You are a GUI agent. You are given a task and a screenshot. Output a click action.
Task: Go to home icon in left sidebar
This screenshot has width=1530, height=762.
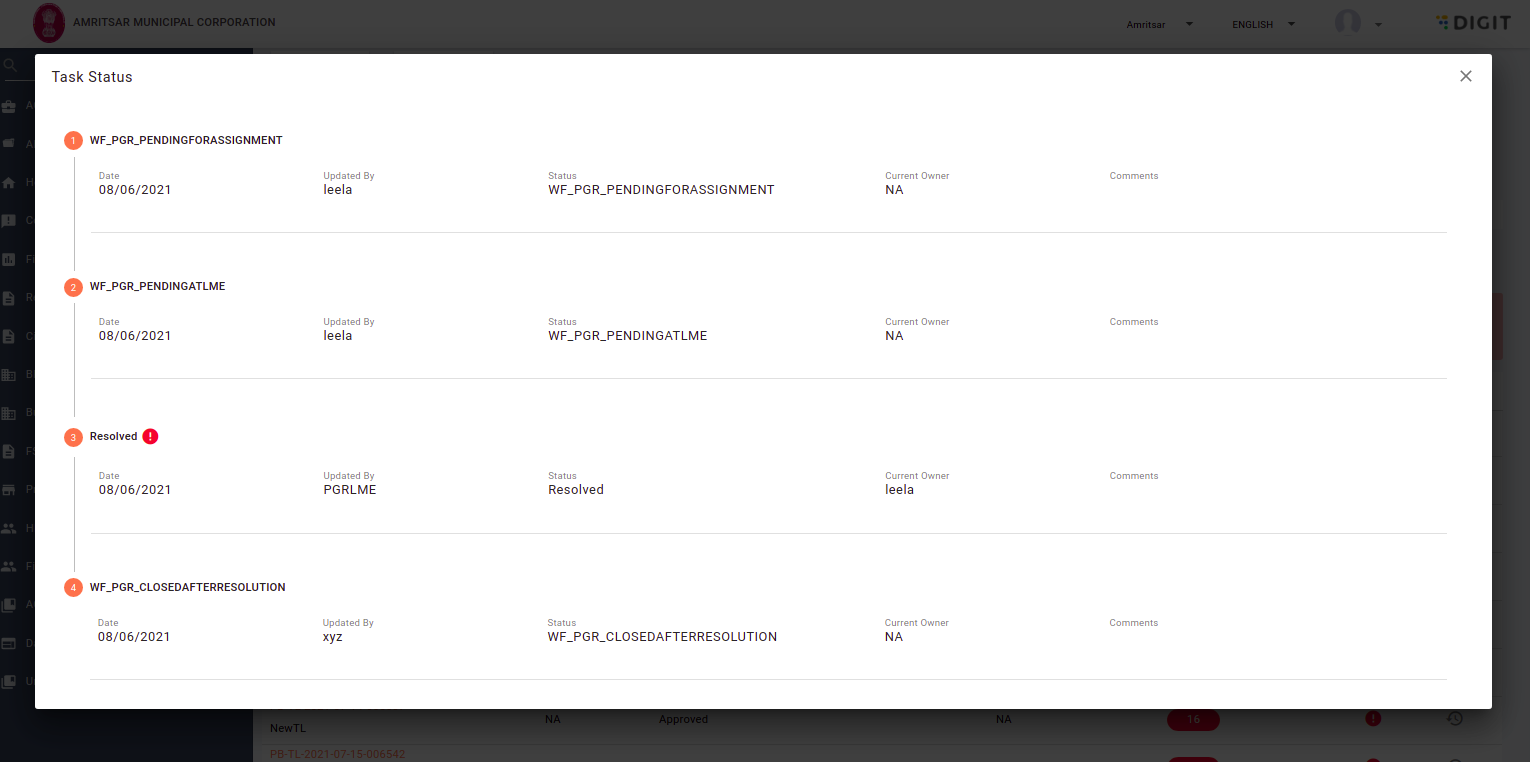tap(9, 183)
